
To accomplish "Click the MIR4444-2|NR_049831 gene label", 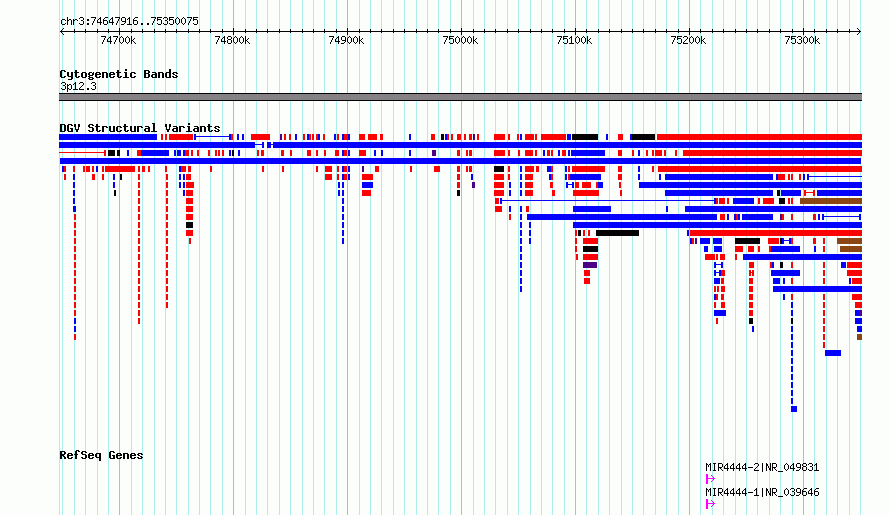I will pyautogui.click(x=762, y=467).
